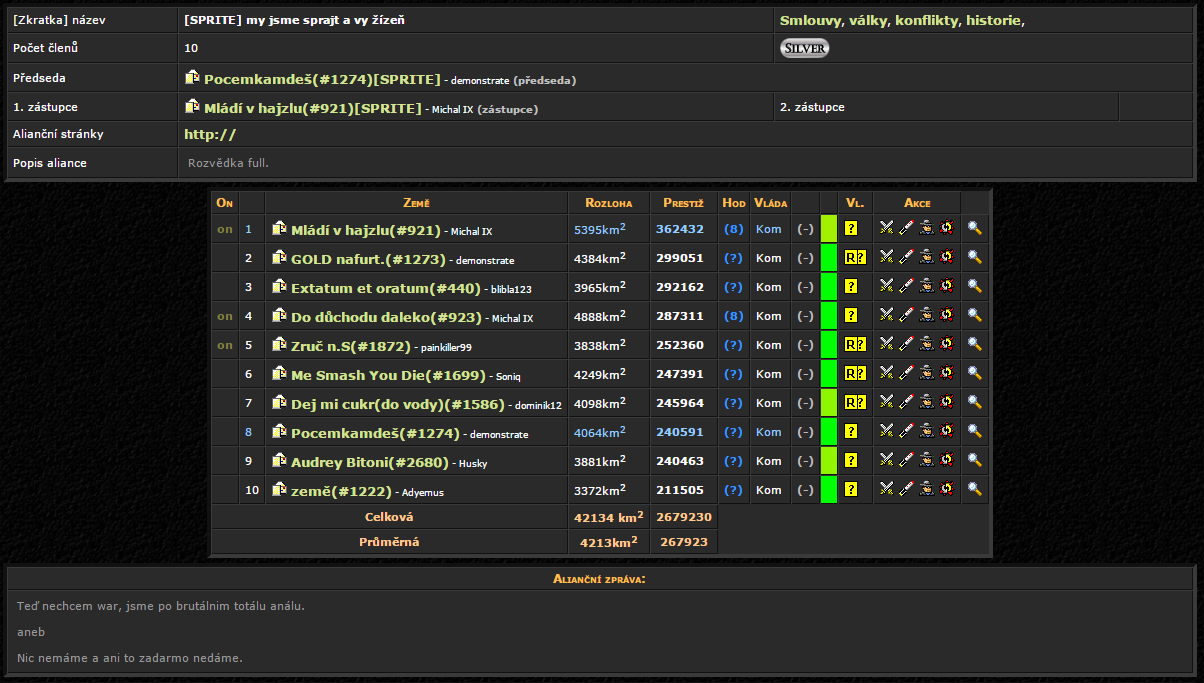
Task: Click the missile icon for Do důchodu daleko
Action: tap(906, 315)
